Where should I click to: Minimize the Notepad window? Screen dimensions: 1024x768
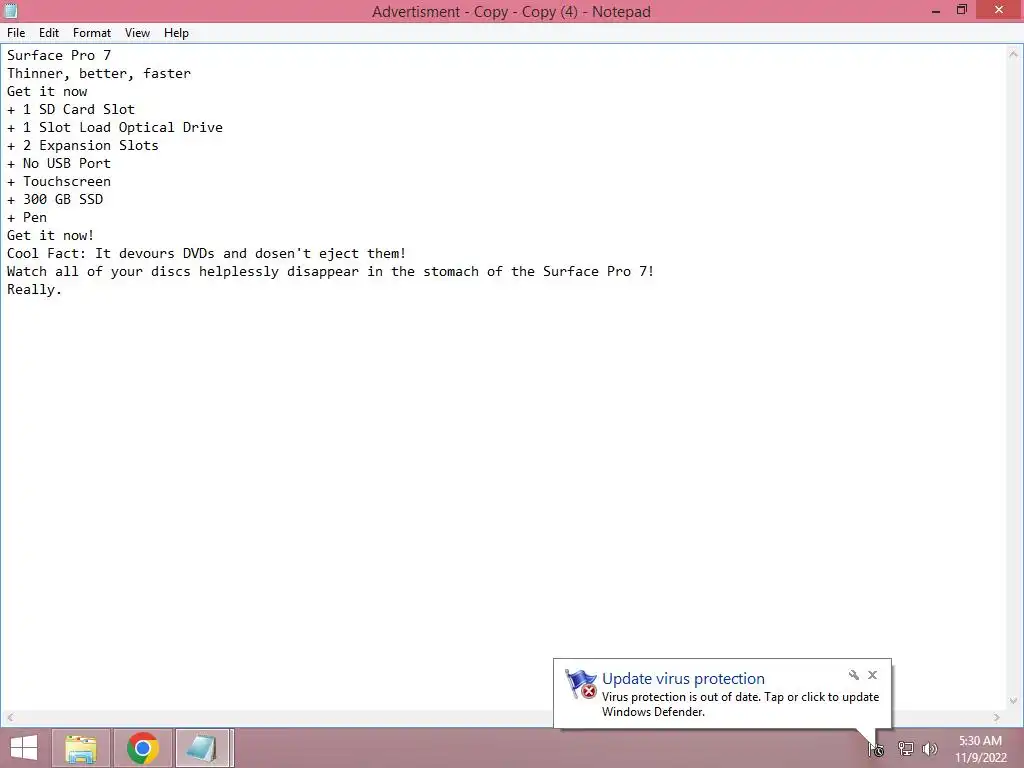[936, 10]
